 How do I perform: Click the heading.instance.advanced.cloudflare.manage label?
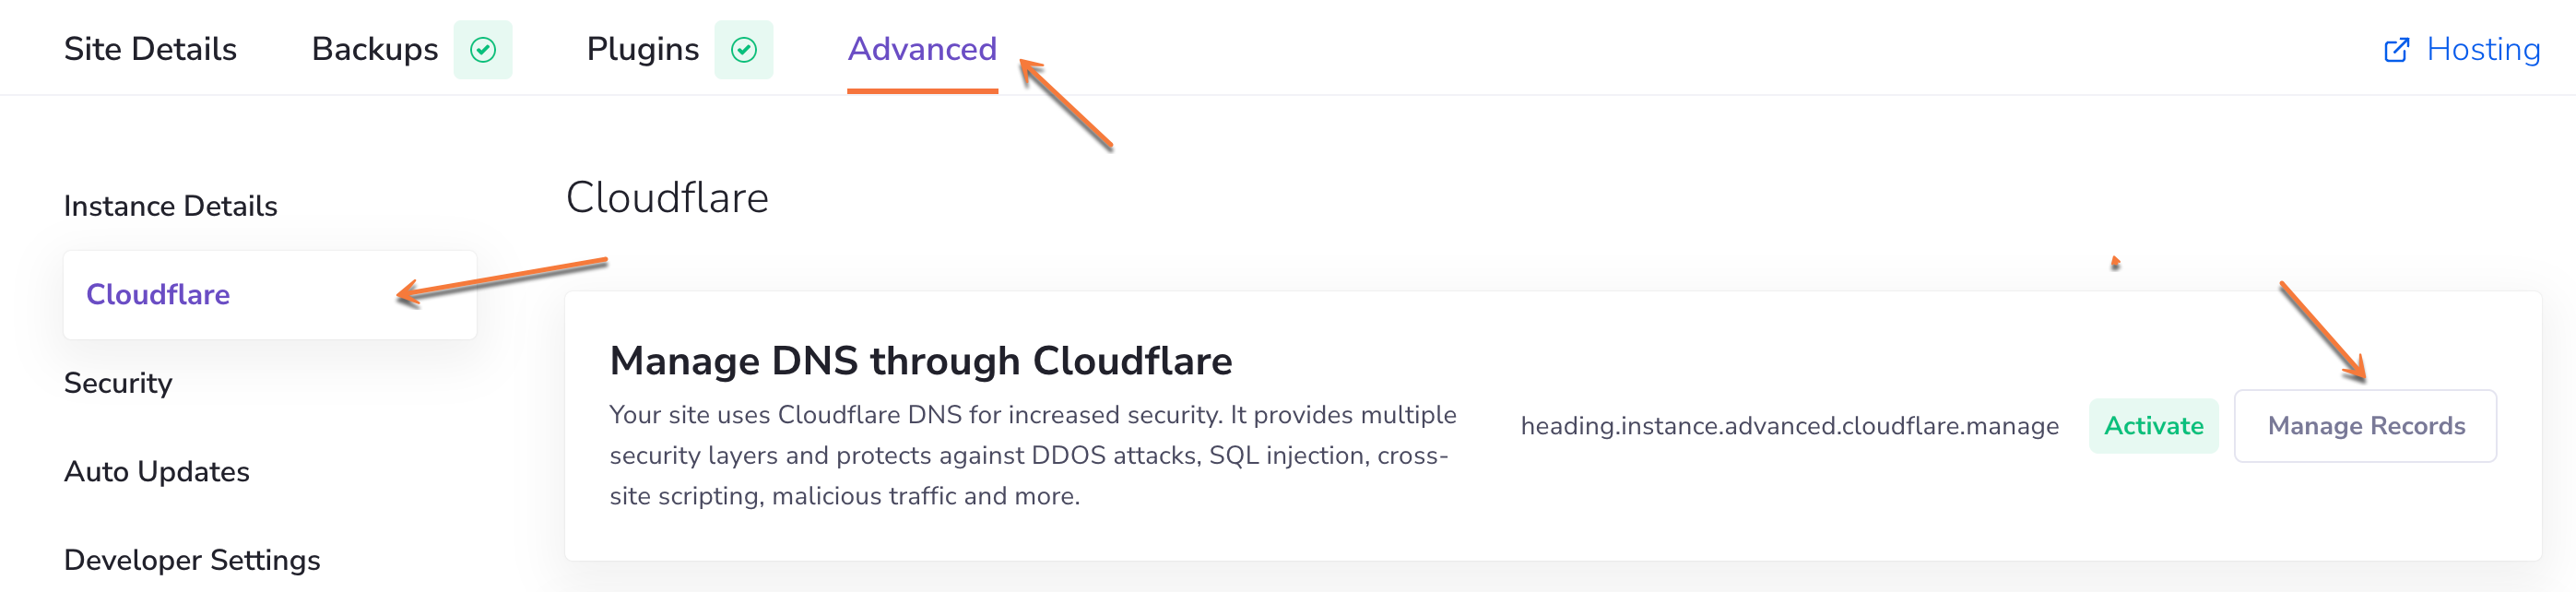click(1789, 426)
